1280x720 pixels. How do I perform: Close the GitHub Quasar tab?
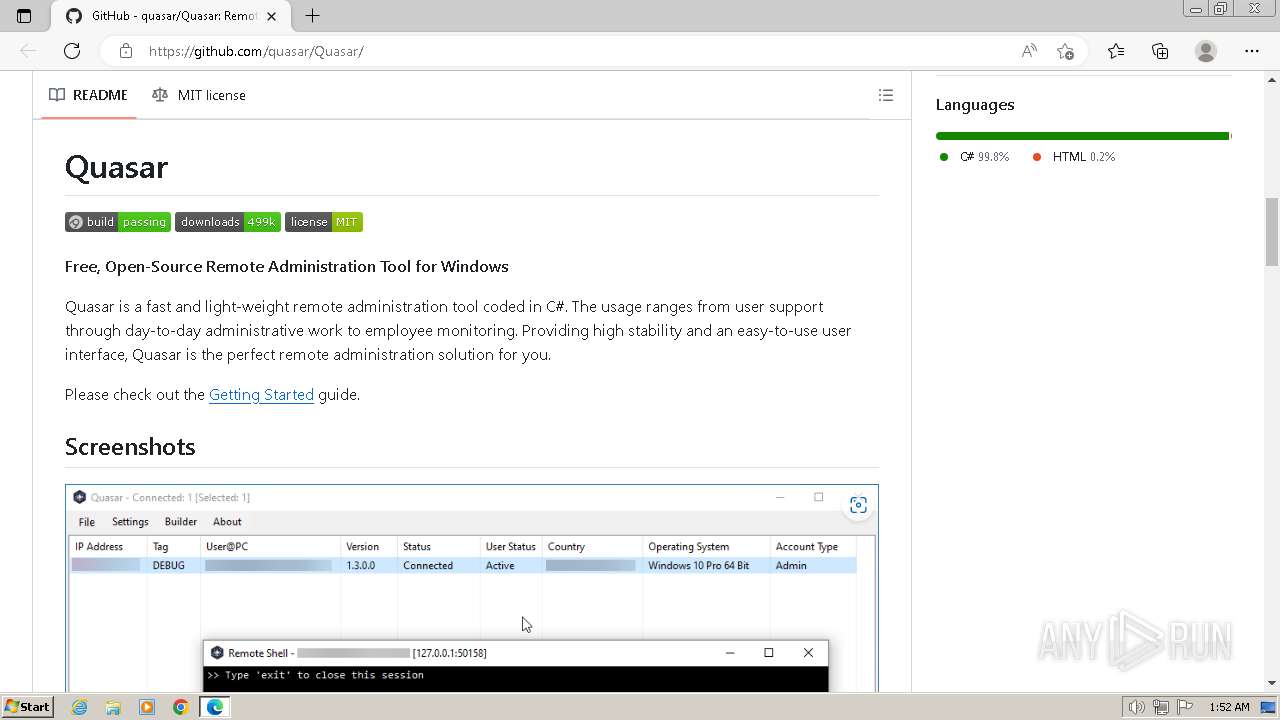(271, 16)
